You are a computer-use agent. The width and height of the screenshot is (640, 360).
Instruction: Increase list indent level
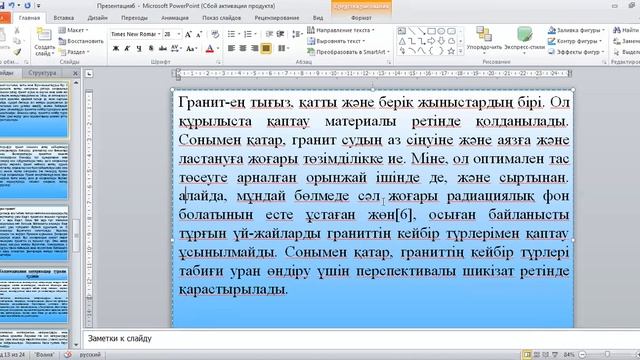click(x=280, y=34)
